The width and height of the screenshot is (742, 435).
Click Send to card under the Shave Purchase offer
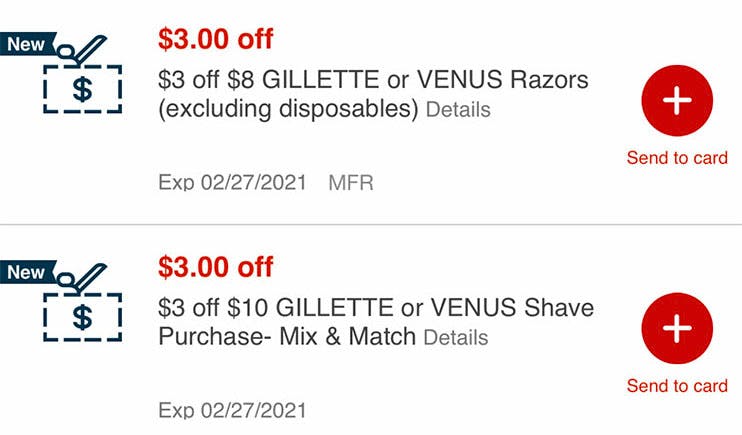pyautogui.click(x=677, y=386)
